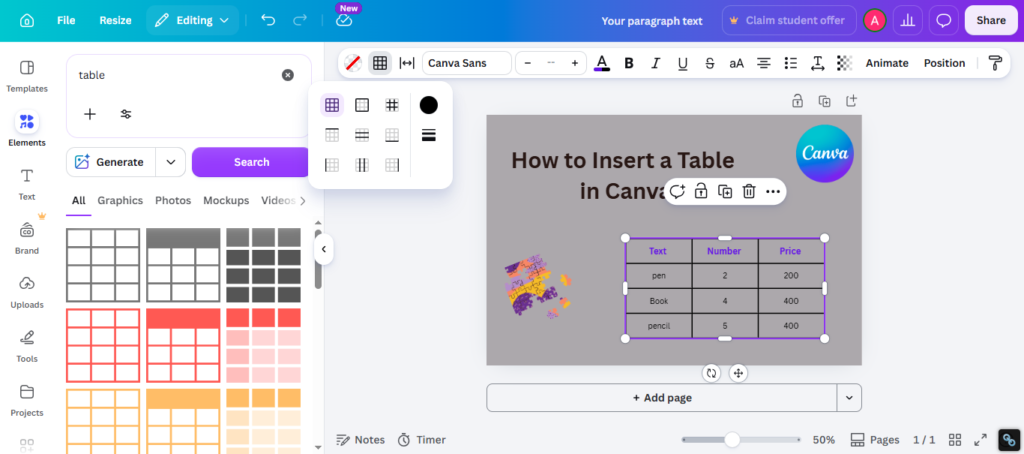This screenshot has width=1024, height=454.
Task: Click the purple Search button
Action: click(251, 162)
